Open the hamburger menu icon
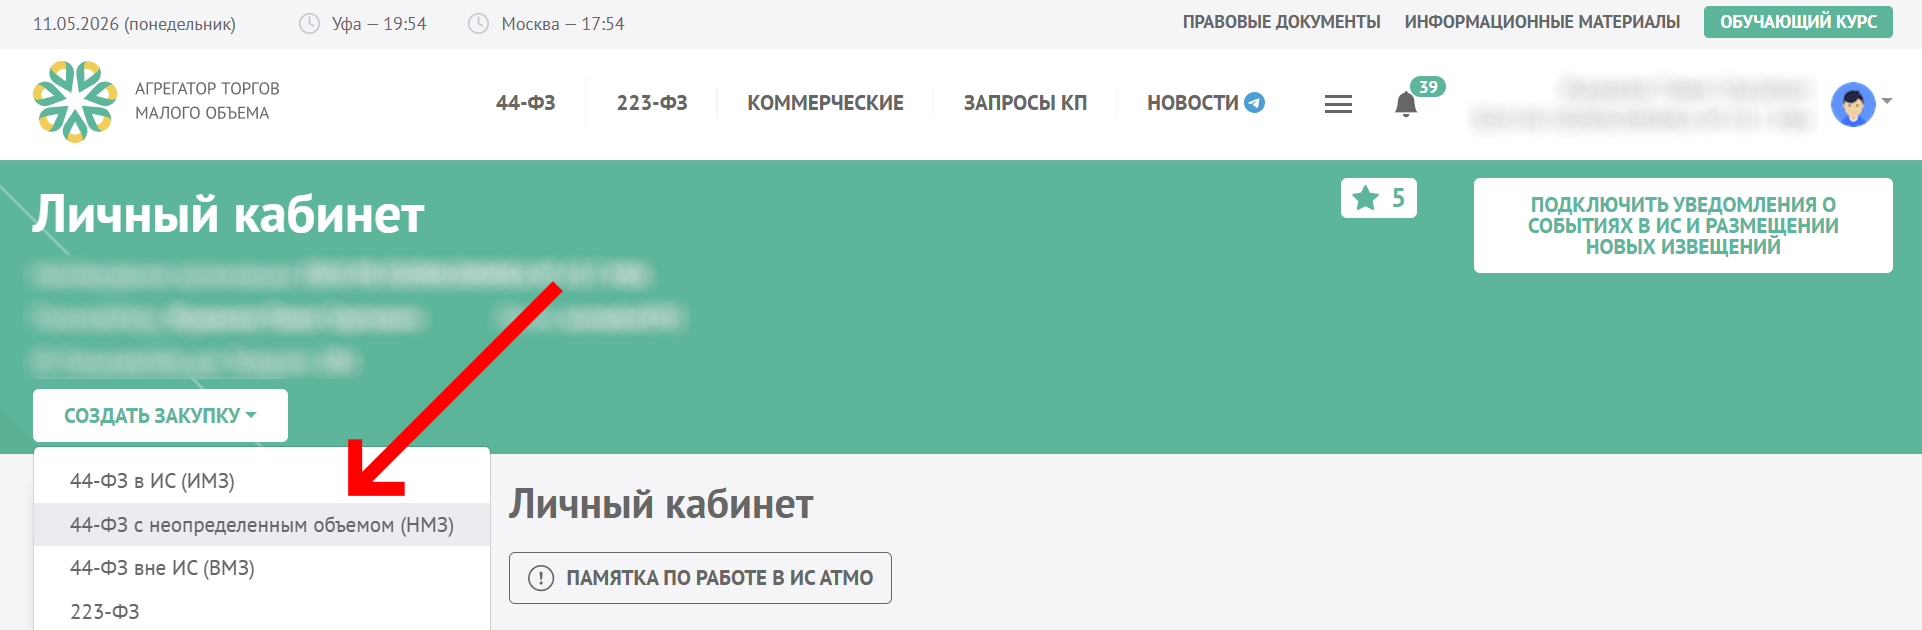The width and height of the screenshot is (1922, 630). (1338, 103)
